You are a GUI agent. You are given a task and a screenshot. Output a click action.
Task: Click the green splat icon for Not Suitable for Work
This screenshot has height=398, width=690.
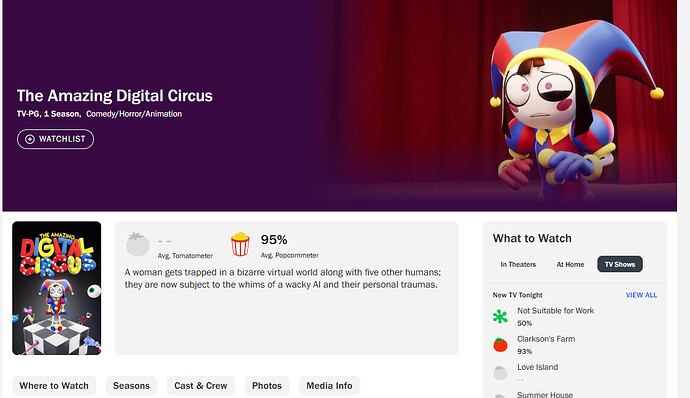click(x=500, y=316)
